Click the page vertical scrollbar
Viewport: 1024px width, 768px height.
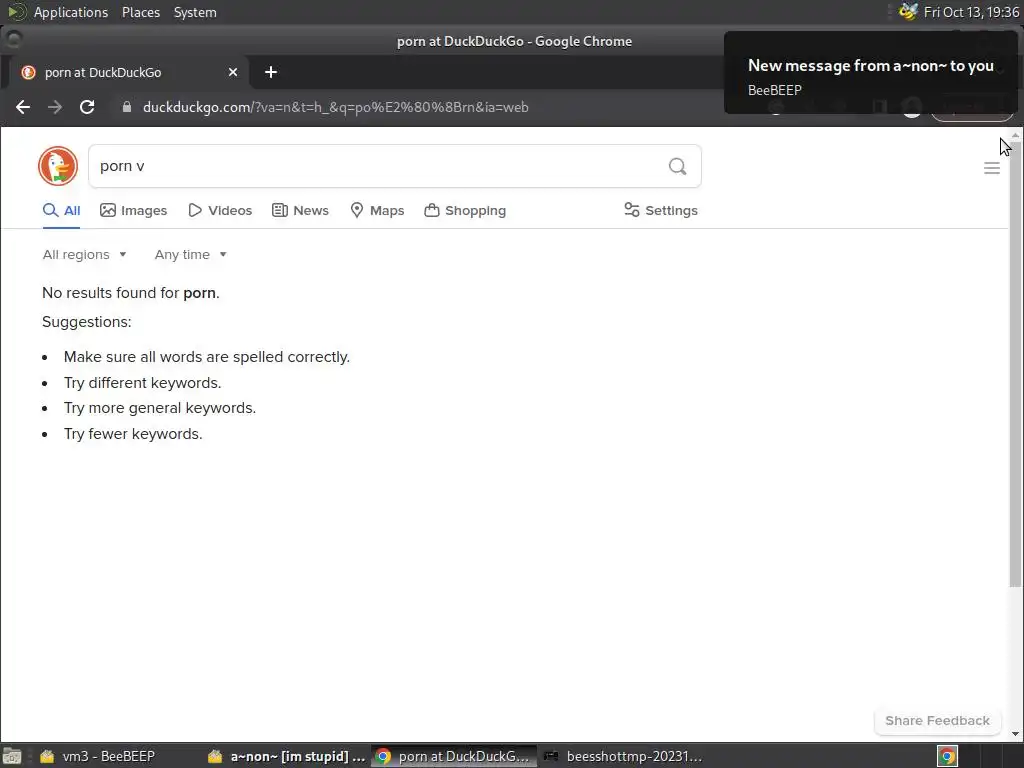coord(1015,364)
